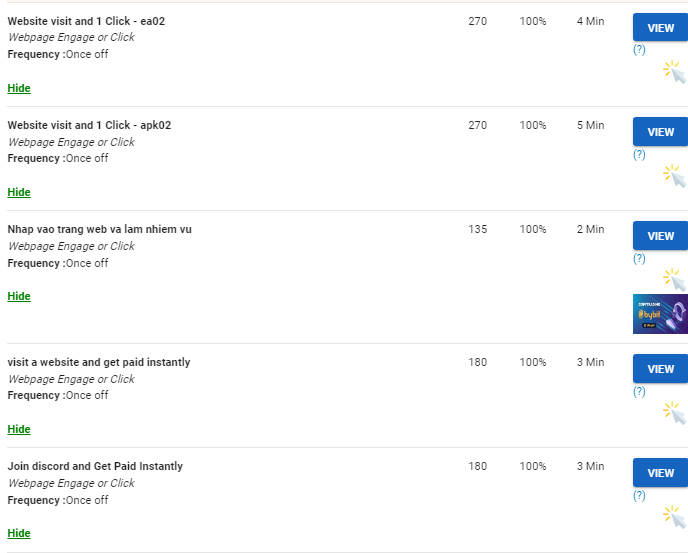Open help (?) for Join discord job
Screen dimensions: 688x553
coord(639,495)
